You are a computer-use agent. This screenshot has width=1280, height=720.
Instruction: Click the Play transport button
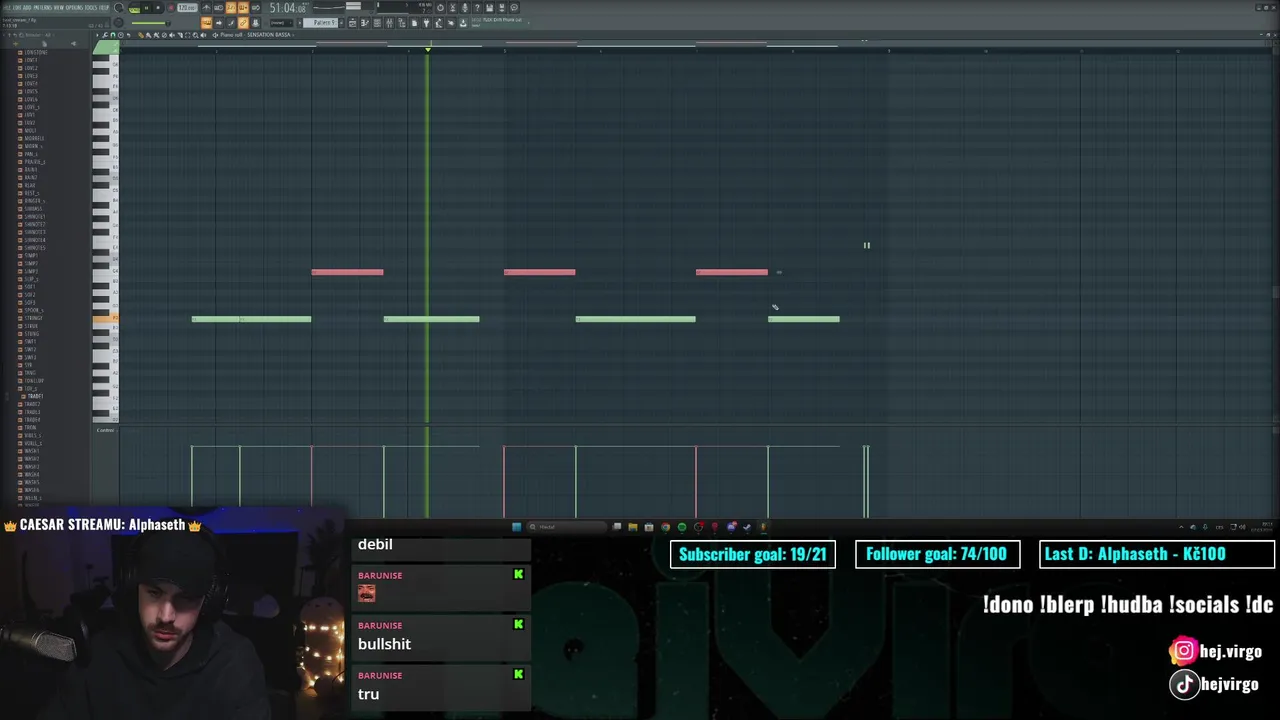(146, 8)
